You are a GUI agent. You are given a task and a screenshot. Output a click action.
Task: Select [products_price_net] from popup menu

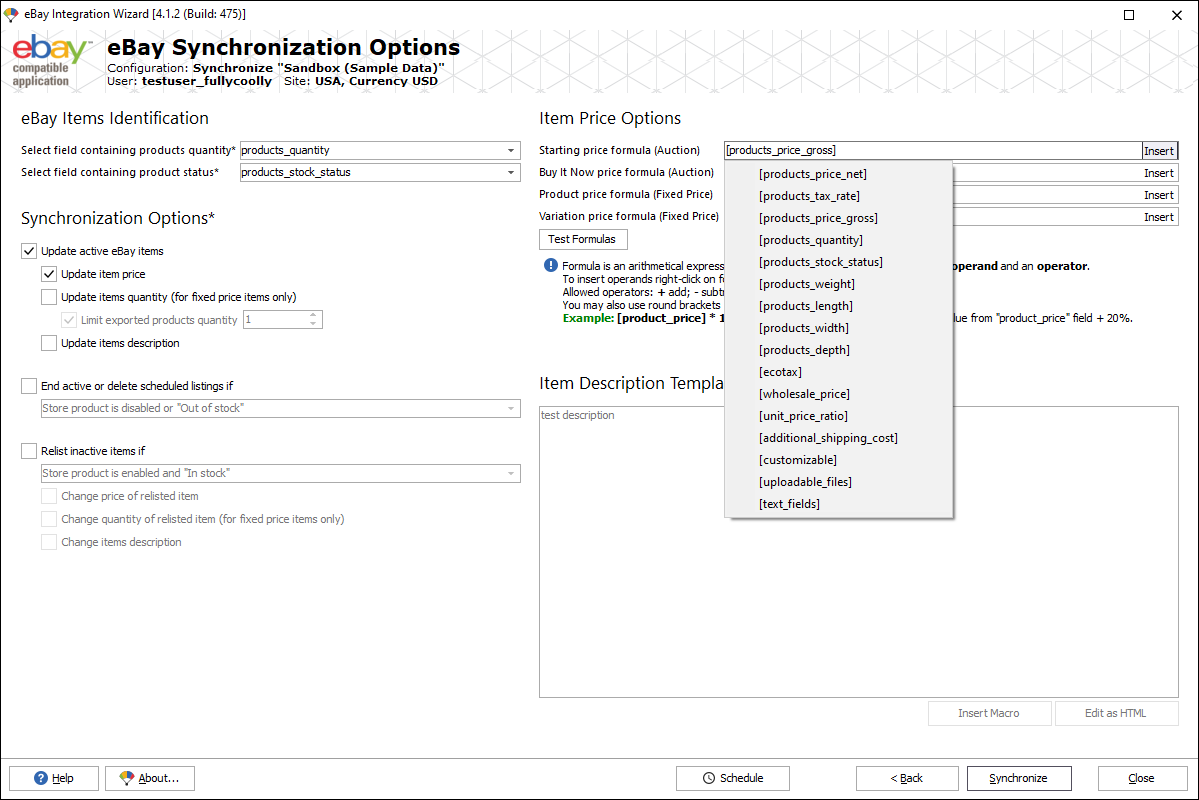(838, 174)
